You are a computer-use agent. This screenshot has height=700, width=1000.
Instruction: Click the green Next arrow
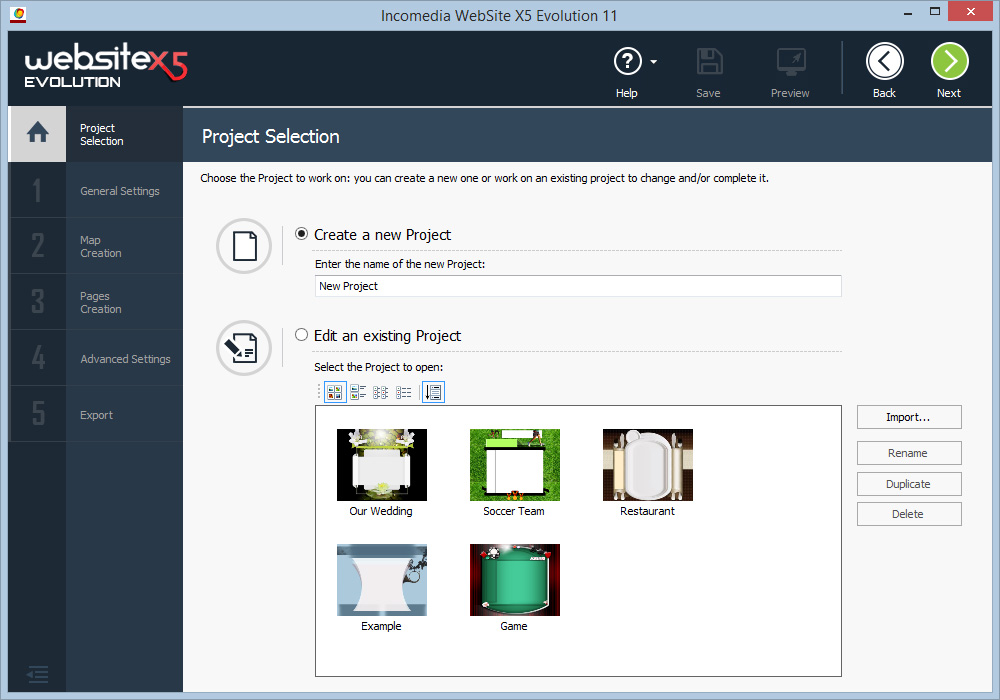tap(949, 61)
